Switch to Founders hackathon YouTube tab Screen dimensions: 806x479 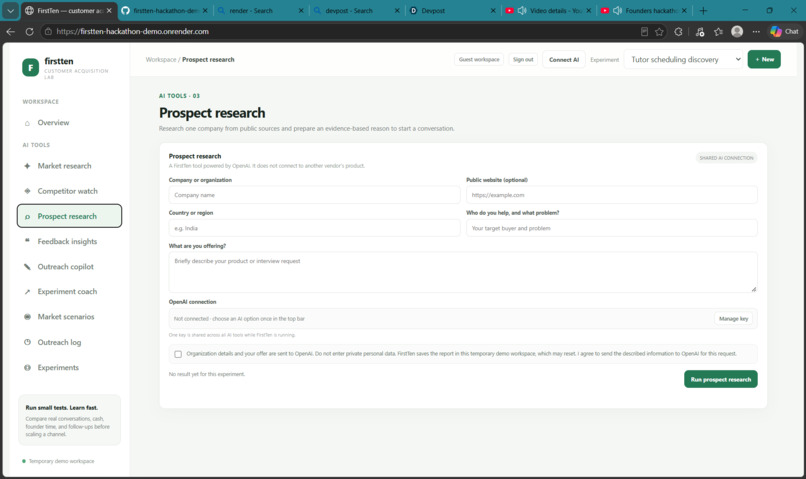point(644,10)
